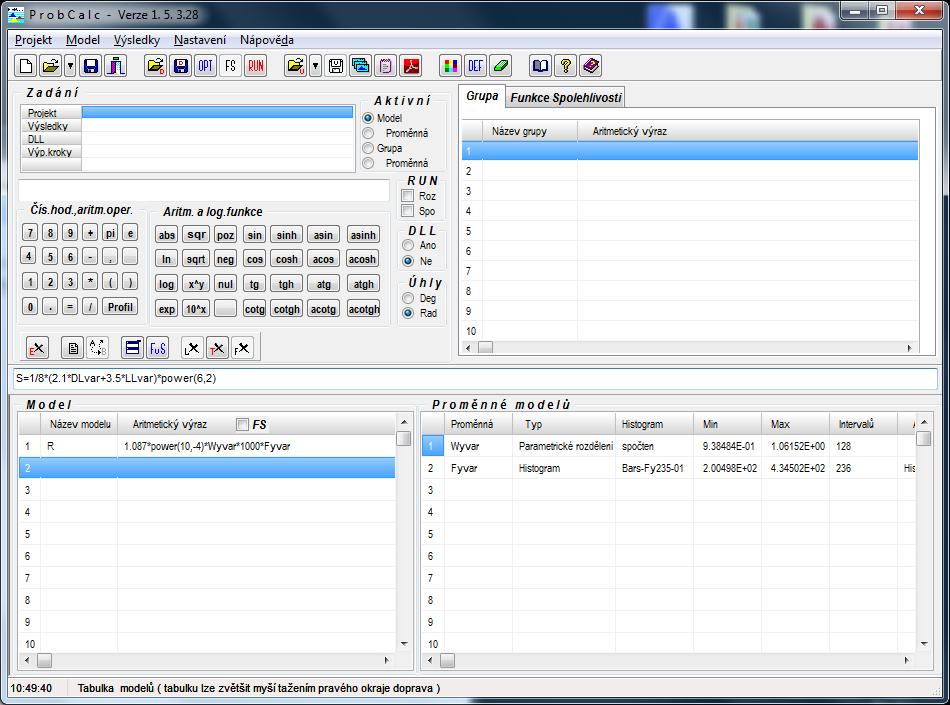
Task: Click the open book manual icon
Action: click(x=540, y=65)
